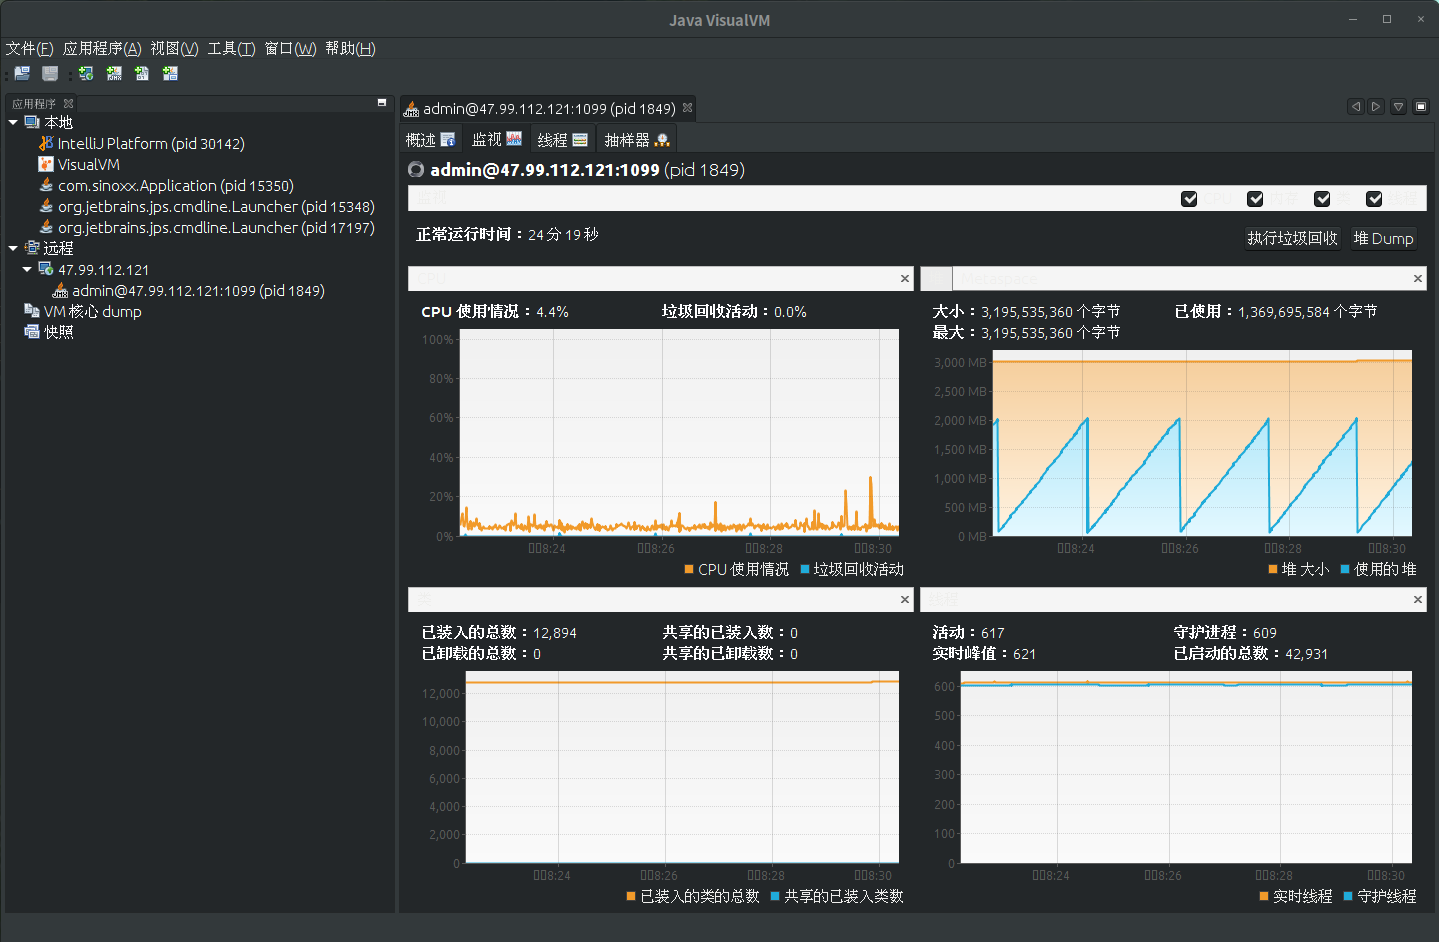
Task: Select the 快照 tree row
Action: 59,332
